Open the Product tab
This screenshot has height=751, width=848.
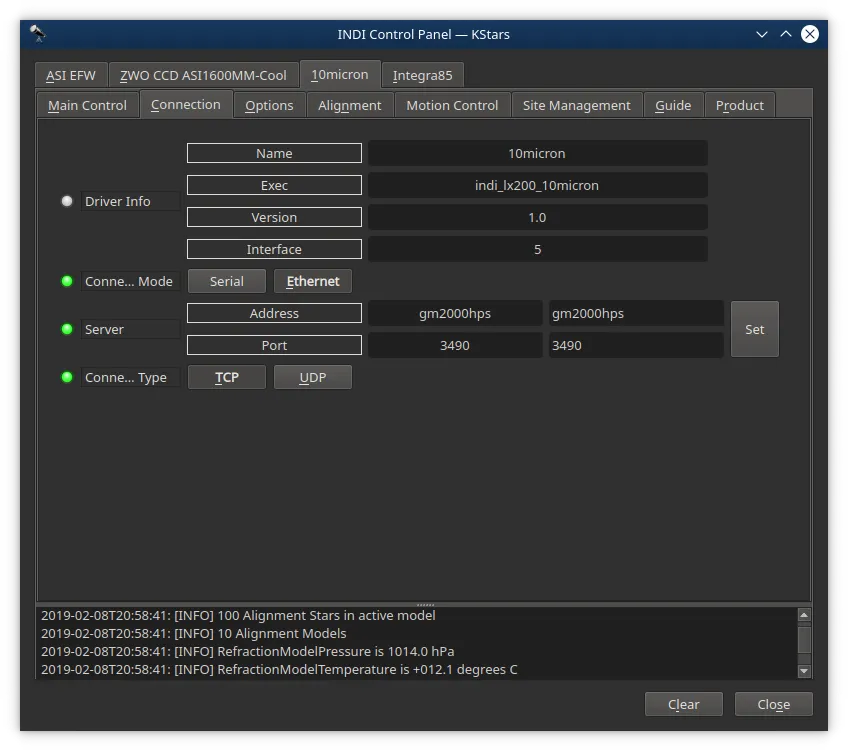click(x=739, y=105)
